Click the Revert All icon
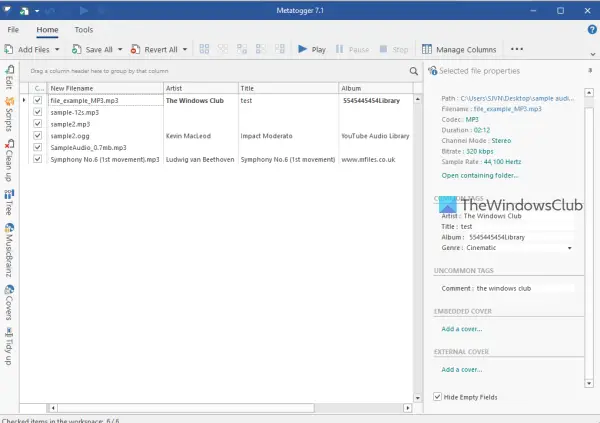Screen dimensions: 600x423 tap(135, 49)
